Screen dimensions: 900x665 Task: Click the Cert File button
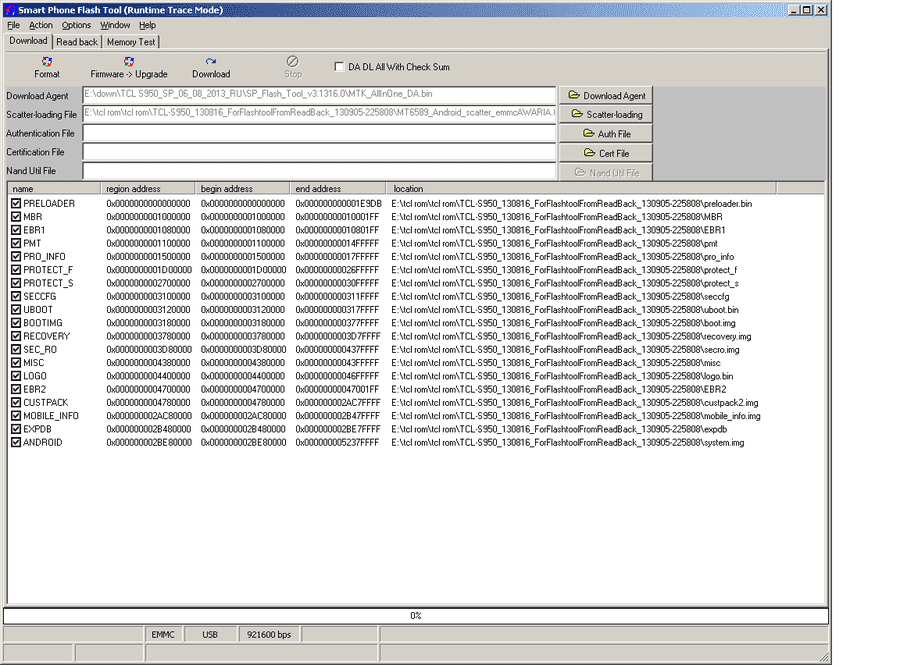[606, 153]
